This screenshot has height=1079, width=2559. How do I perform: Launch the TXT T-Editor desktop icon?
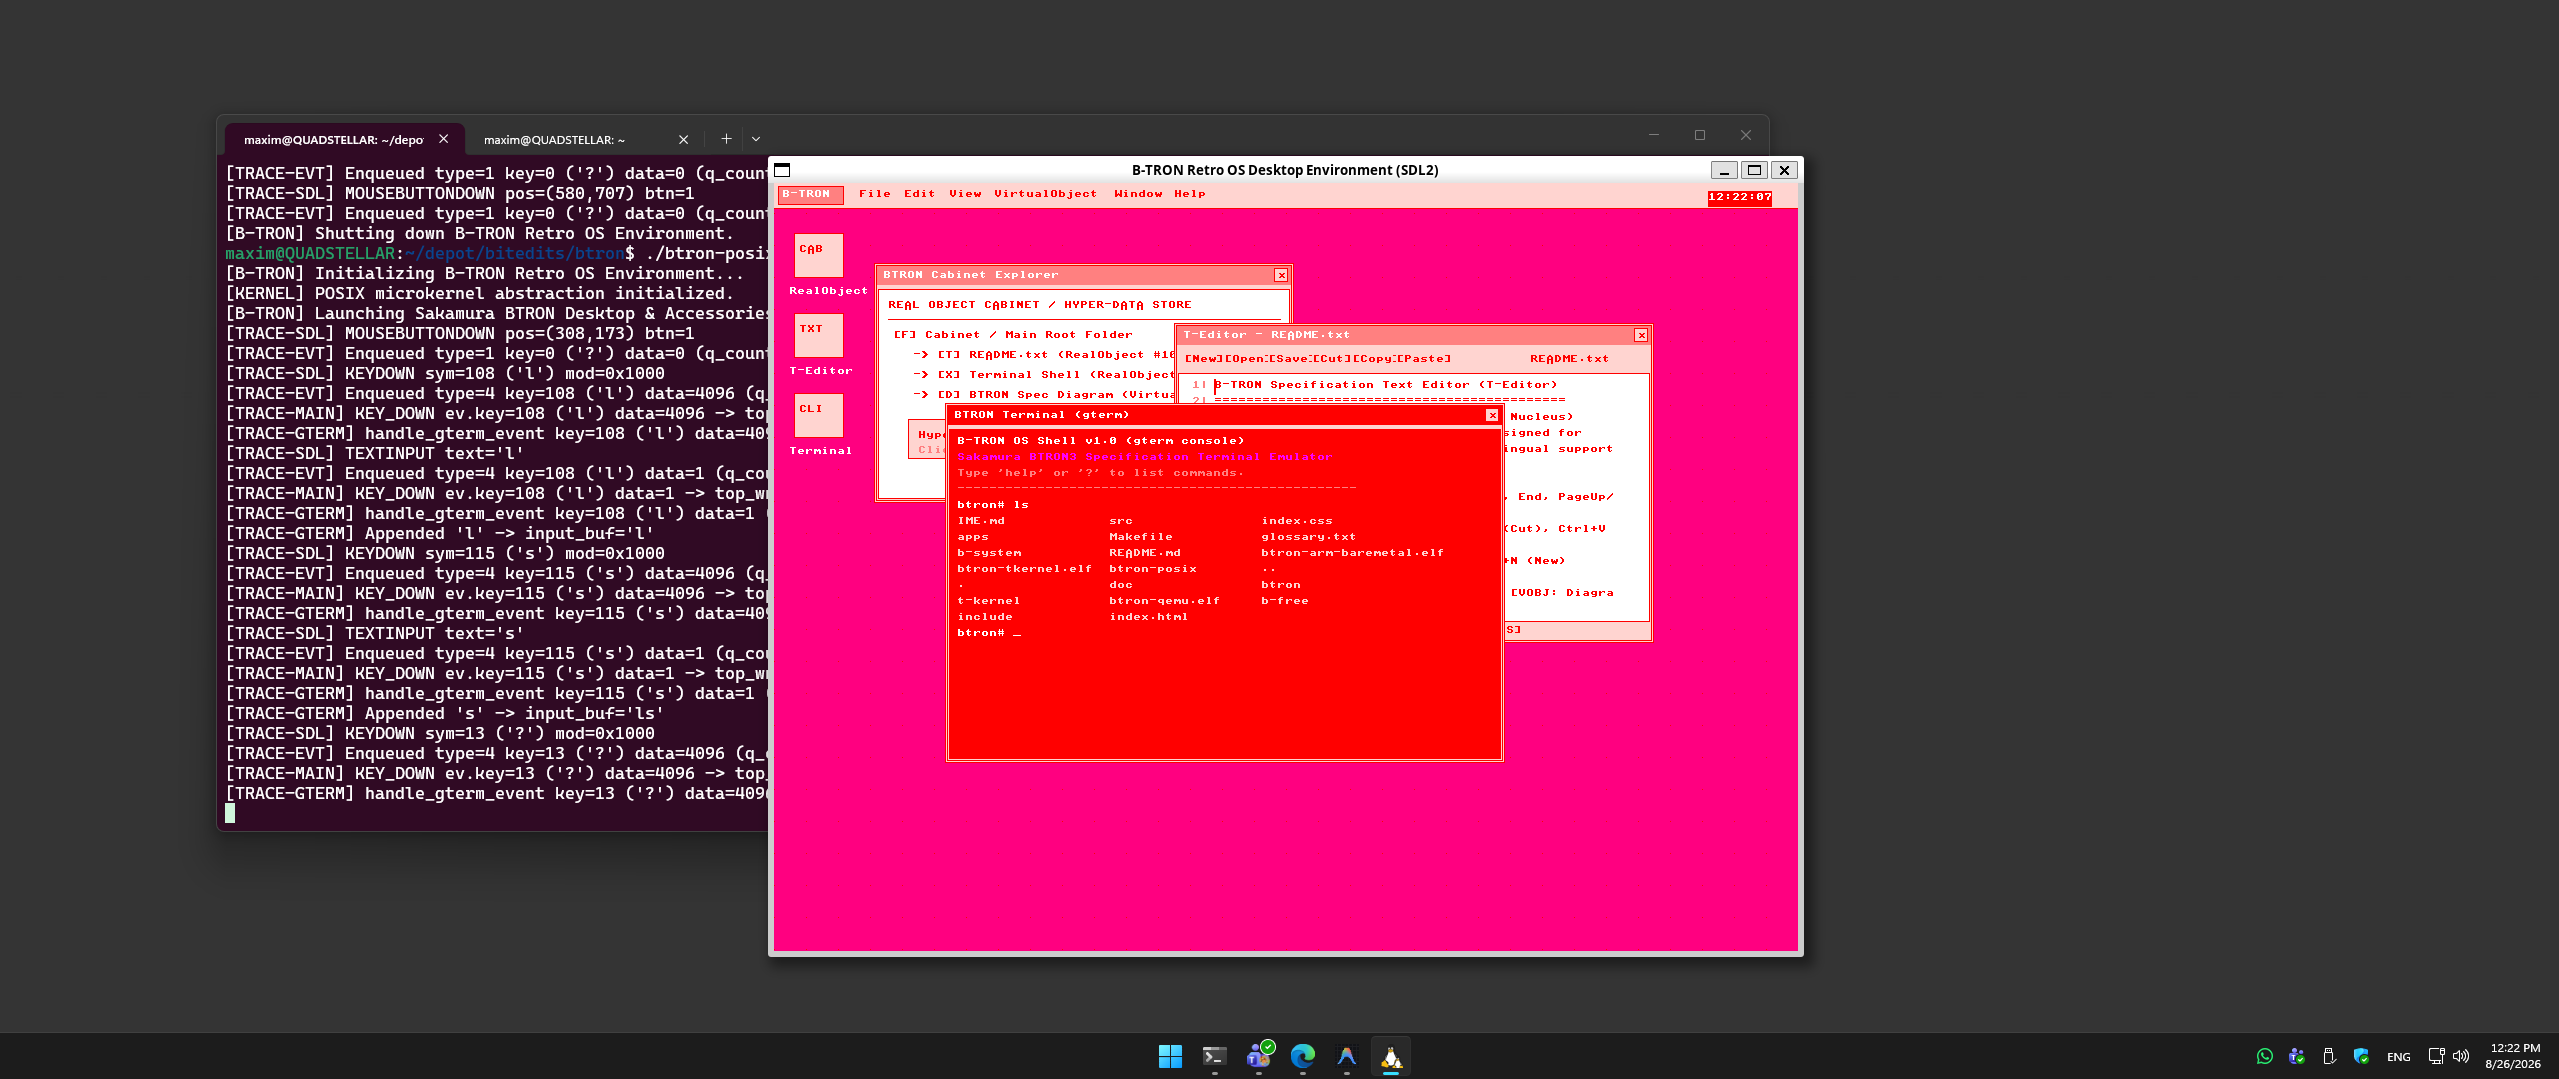point(819,336)
